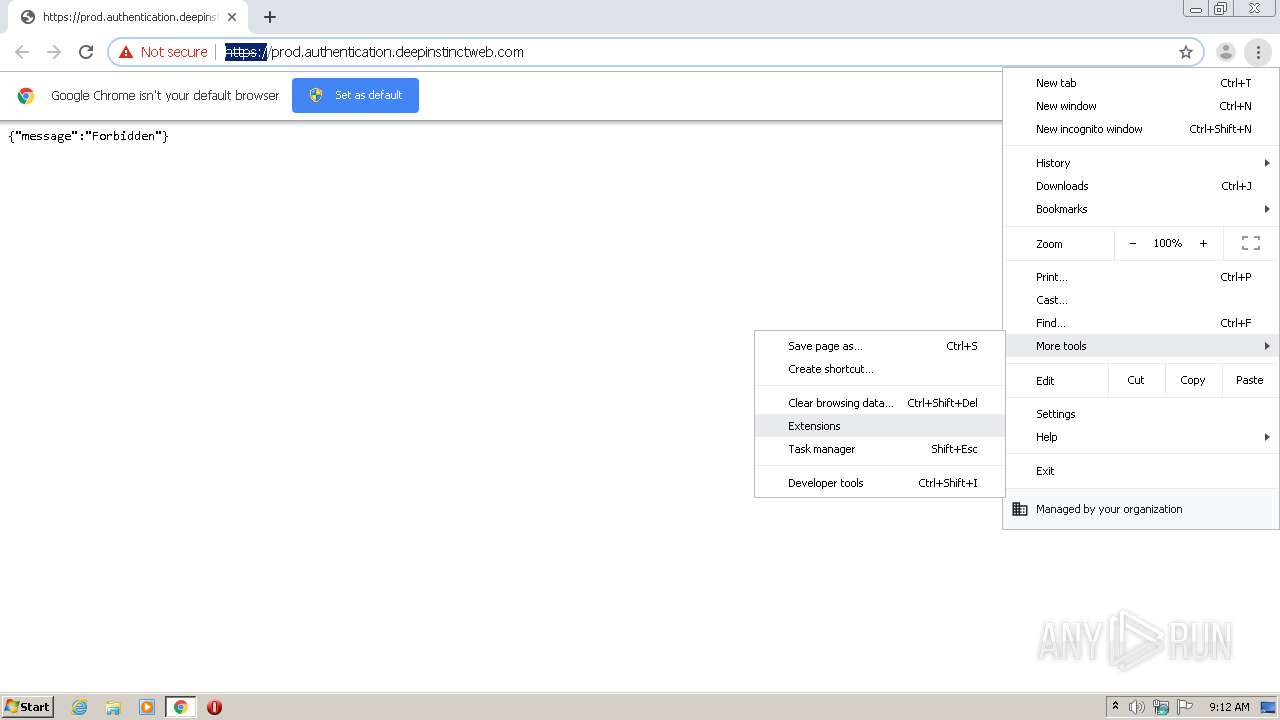This screenshot has height=720, width=1280.
Task: Click the Google Chrome logo in the infobar
Action: [x=26, y=95]
